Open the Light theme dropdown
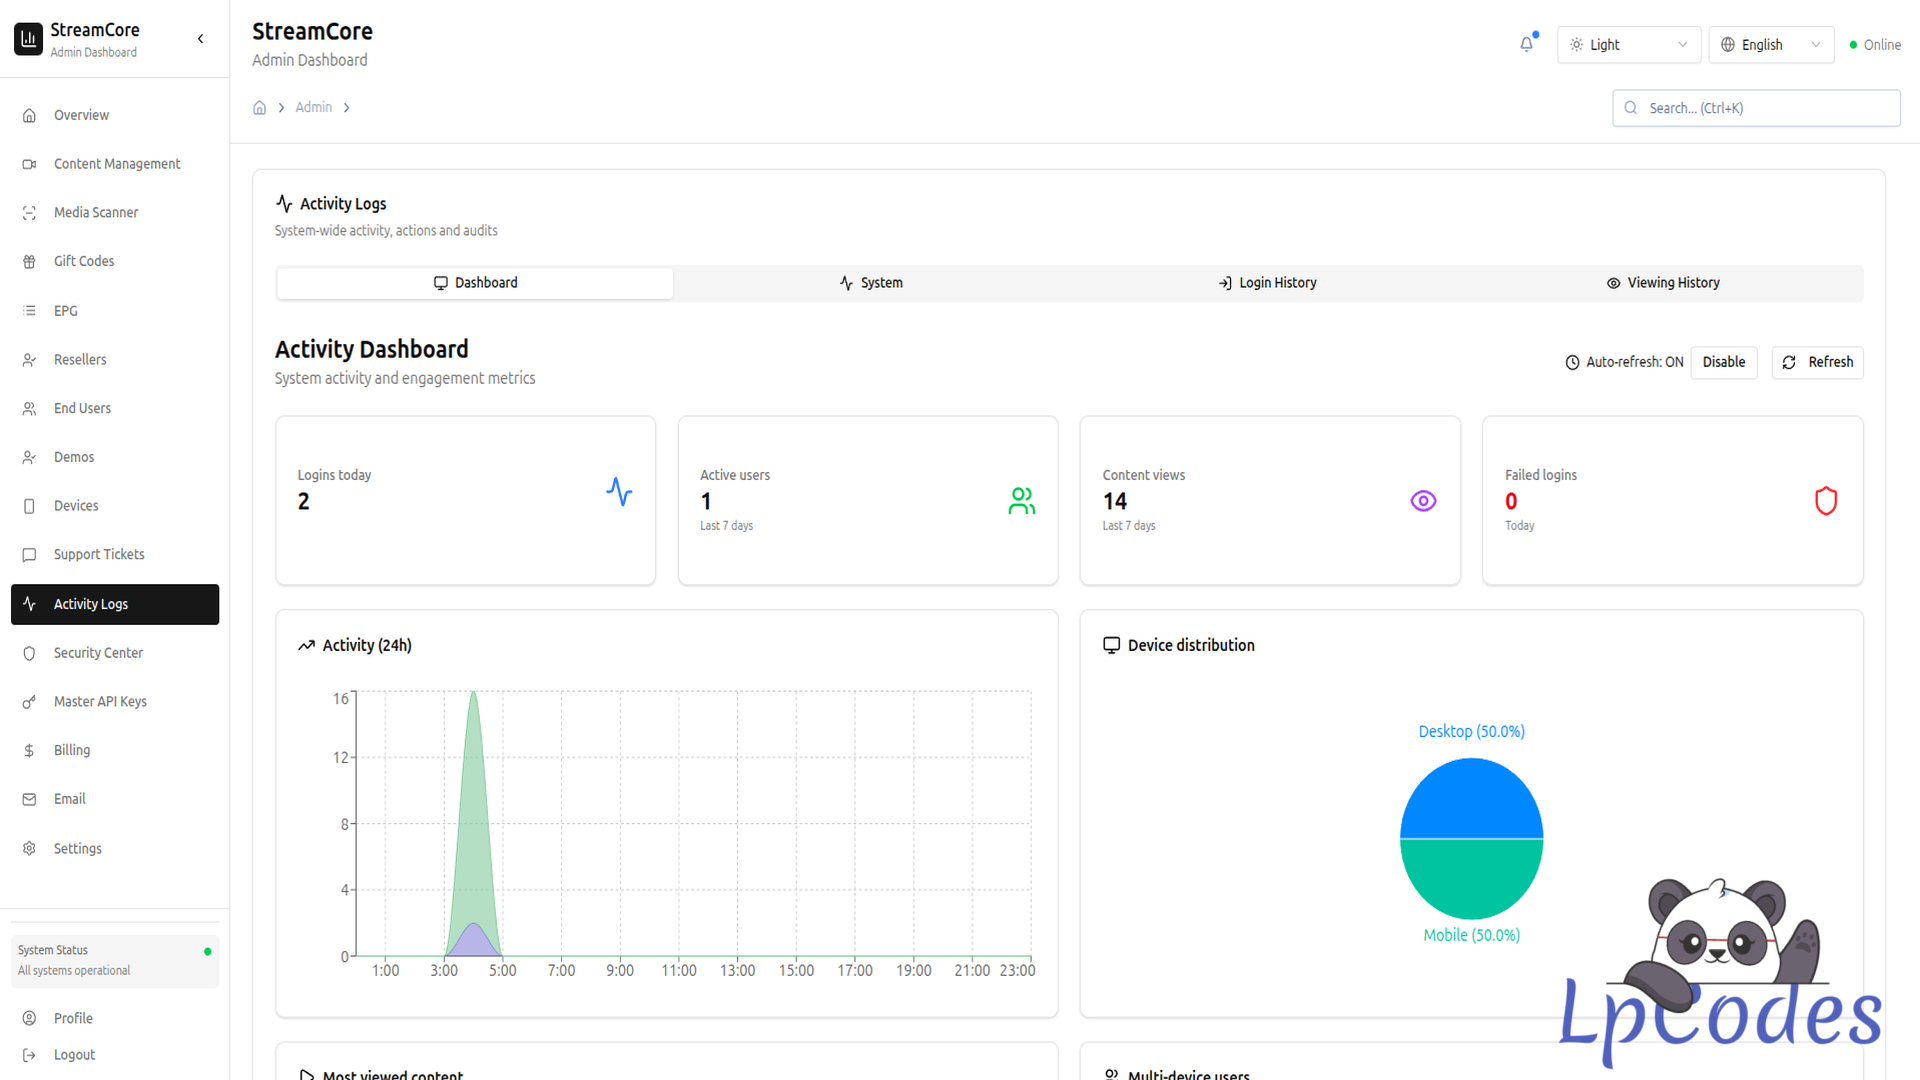The height and width of the screenshot is (1080, 1920). click(1628, 45)
